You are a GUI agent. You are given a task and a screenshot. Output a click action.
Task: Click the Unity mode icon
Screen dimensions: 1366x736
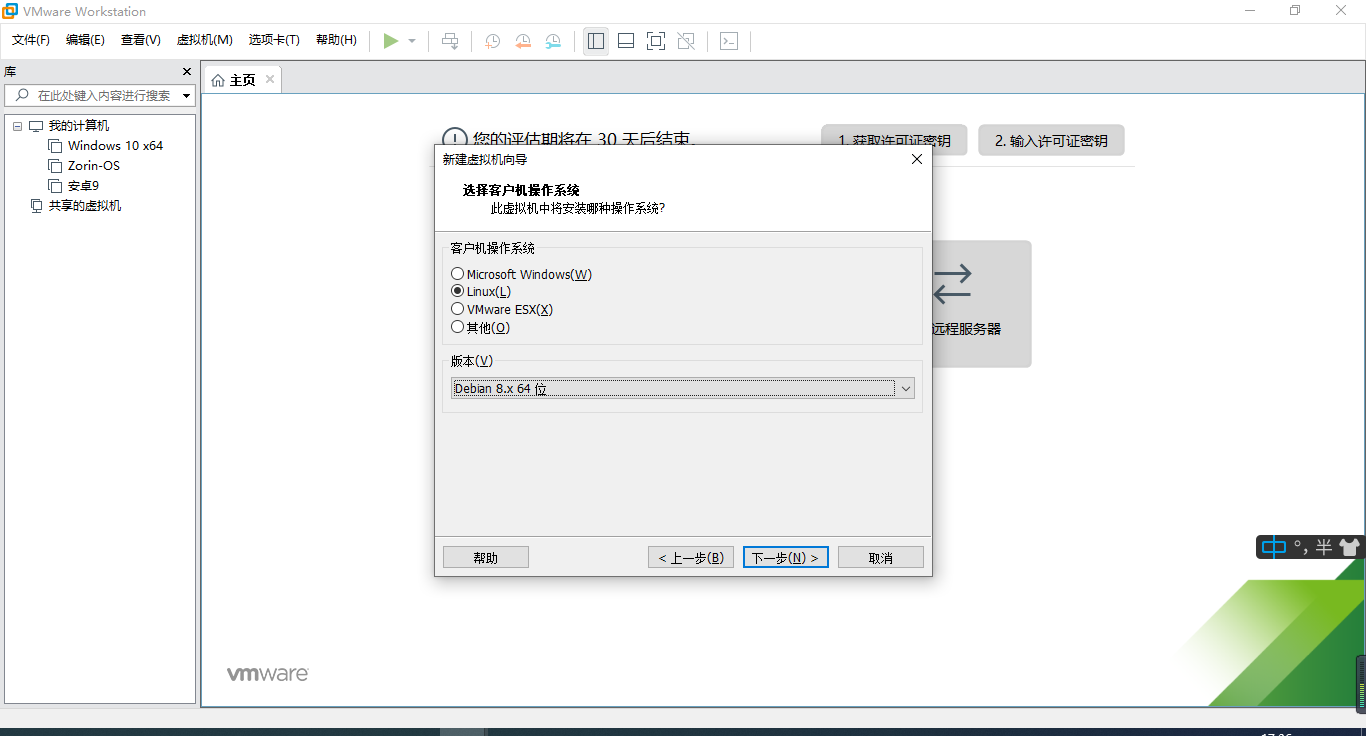(686, 41)
